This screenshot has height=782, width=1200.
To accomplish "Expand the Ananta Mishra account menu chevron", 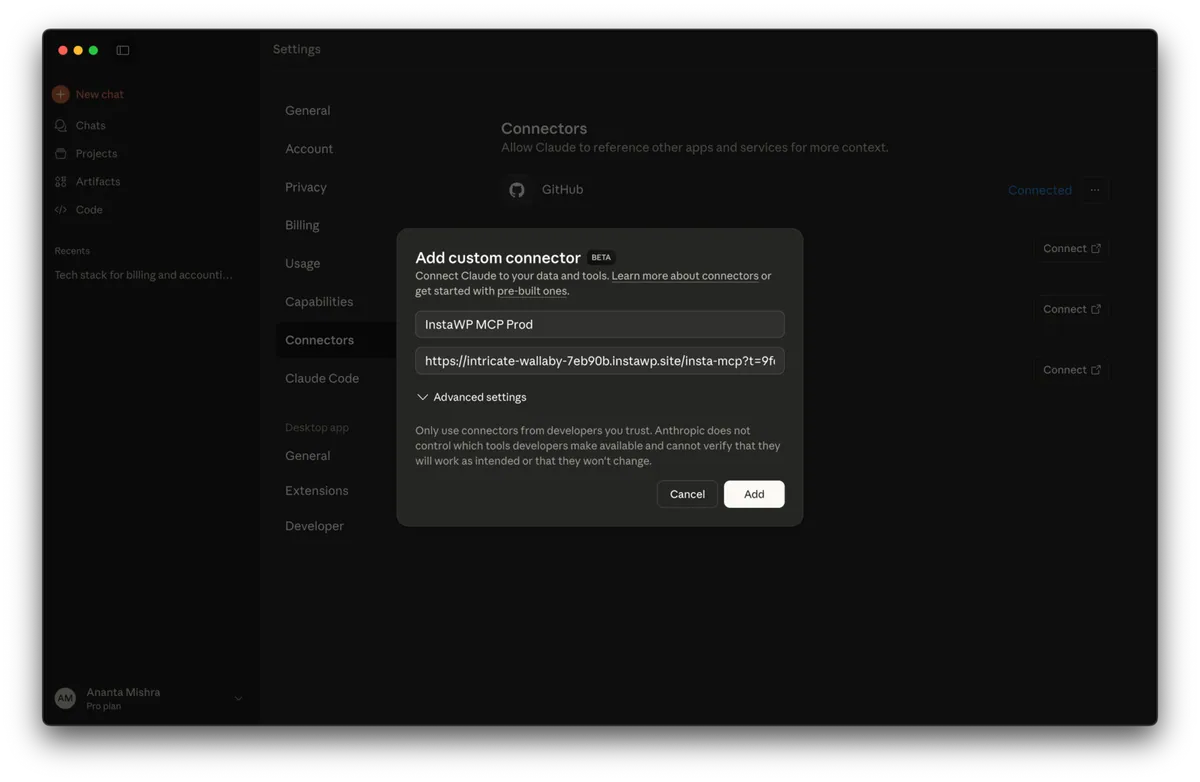I will click(x=238, y=698).
